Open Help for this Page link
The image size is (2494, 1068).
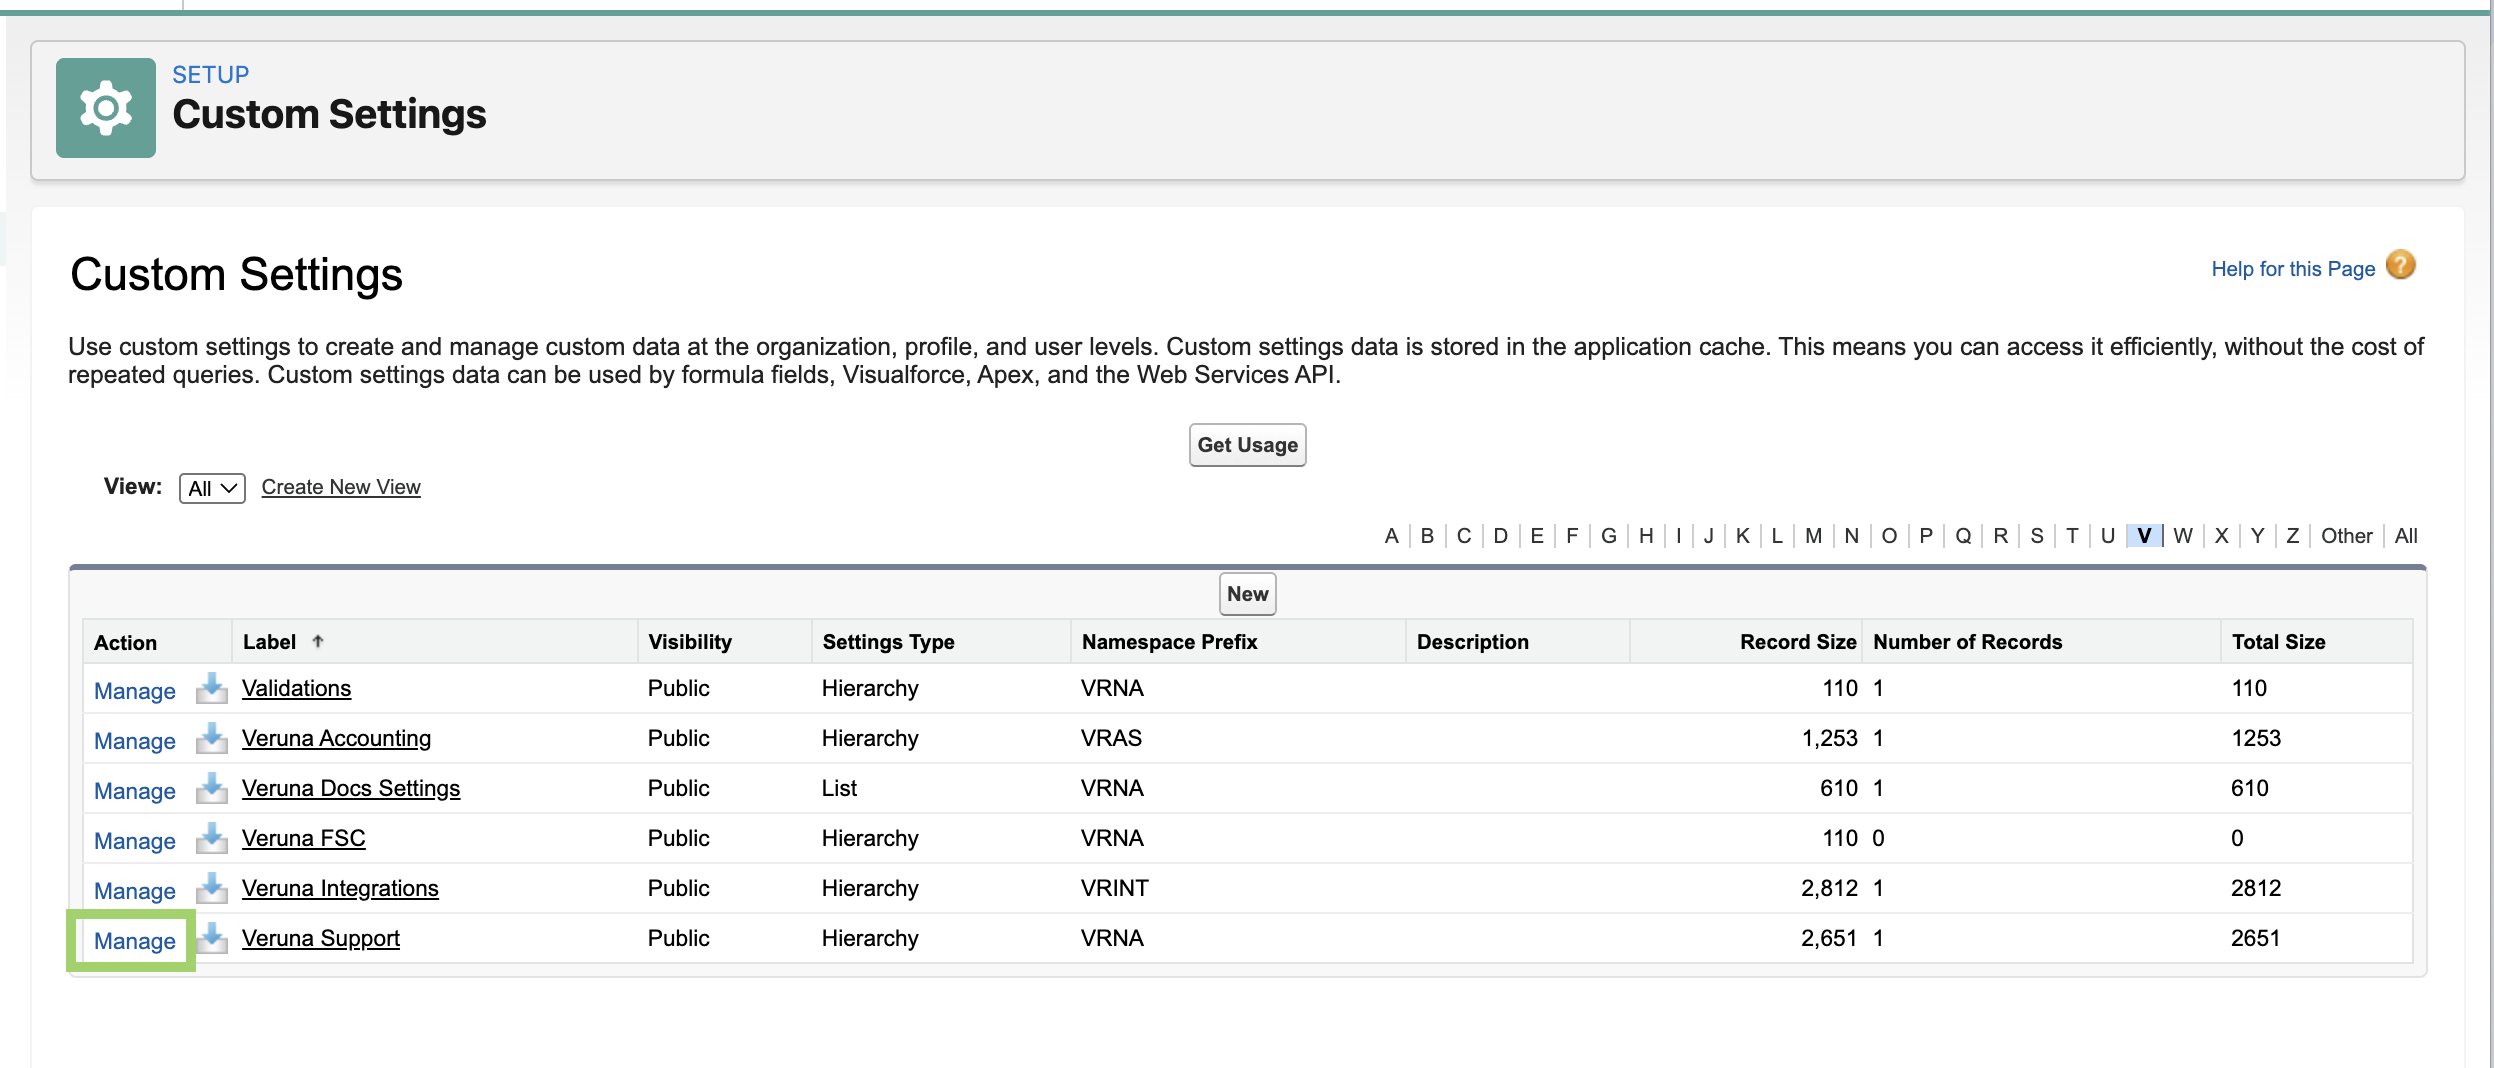(2293, 269)
